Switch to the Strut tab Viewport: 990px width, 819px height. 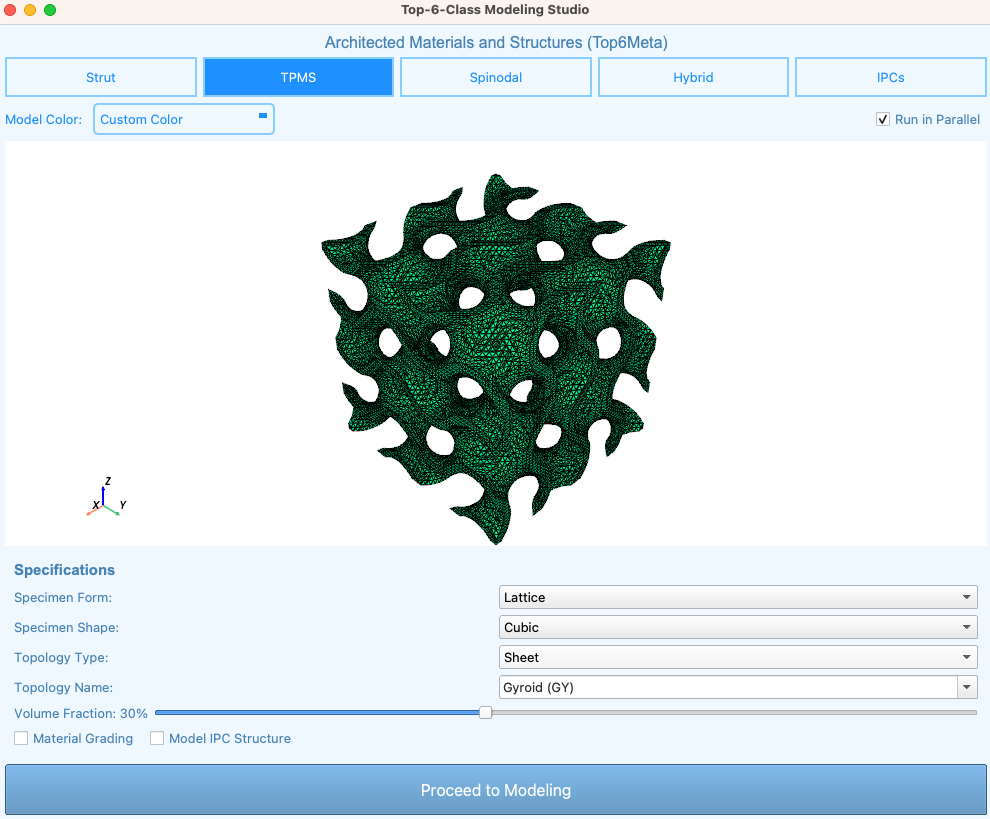tap(101, 77)
